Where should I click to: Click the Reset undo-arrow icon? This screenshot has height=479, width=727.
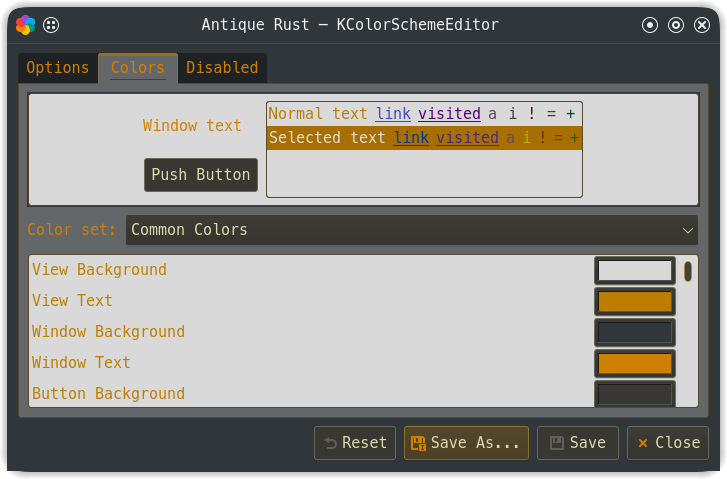click(331, 443)
